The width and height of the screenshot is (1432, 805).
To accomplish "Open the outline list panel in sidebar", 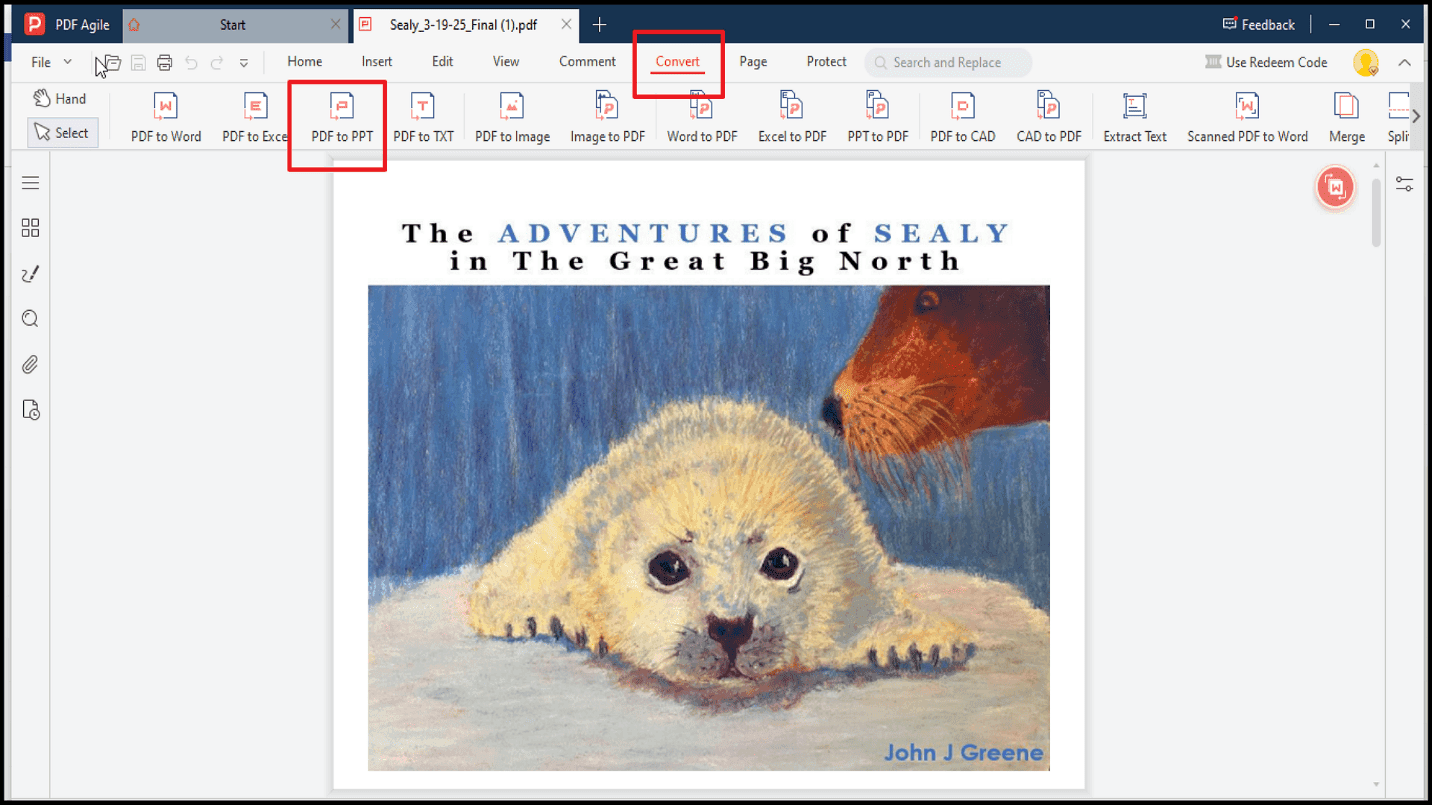I will coord(30,183).
